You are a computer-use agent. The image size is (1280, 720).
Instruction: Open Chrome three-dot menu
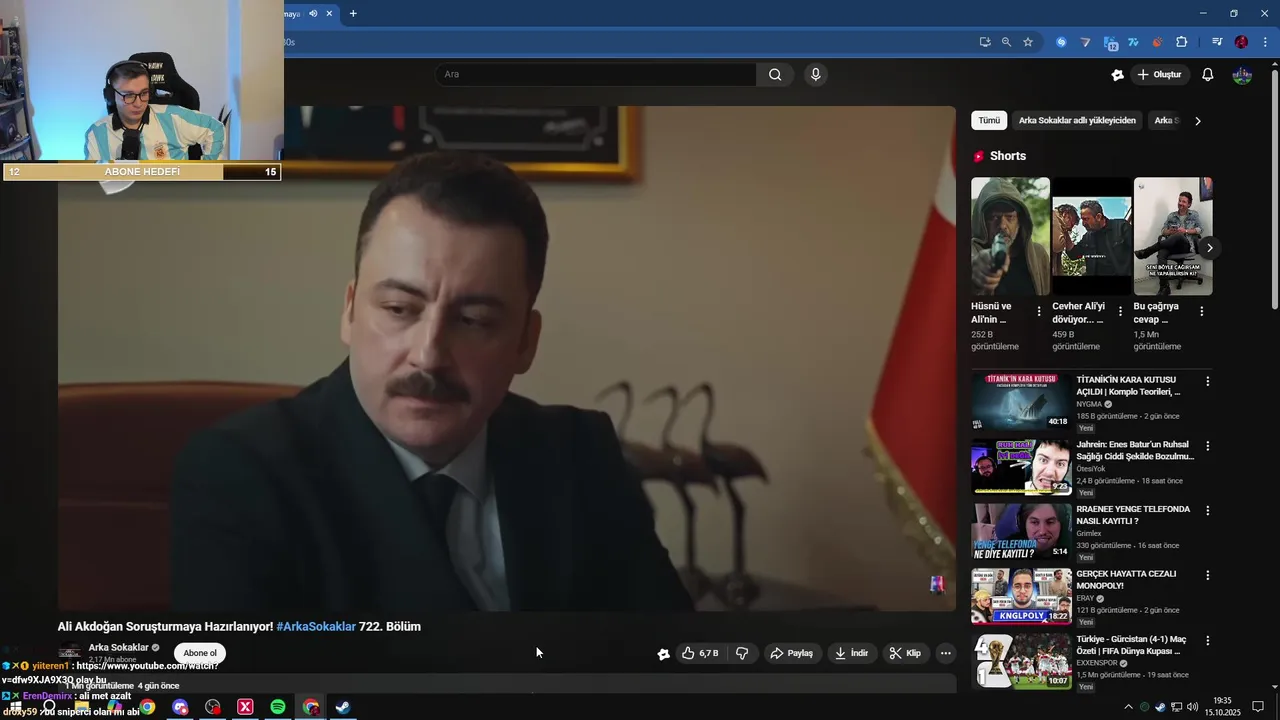1263,42
